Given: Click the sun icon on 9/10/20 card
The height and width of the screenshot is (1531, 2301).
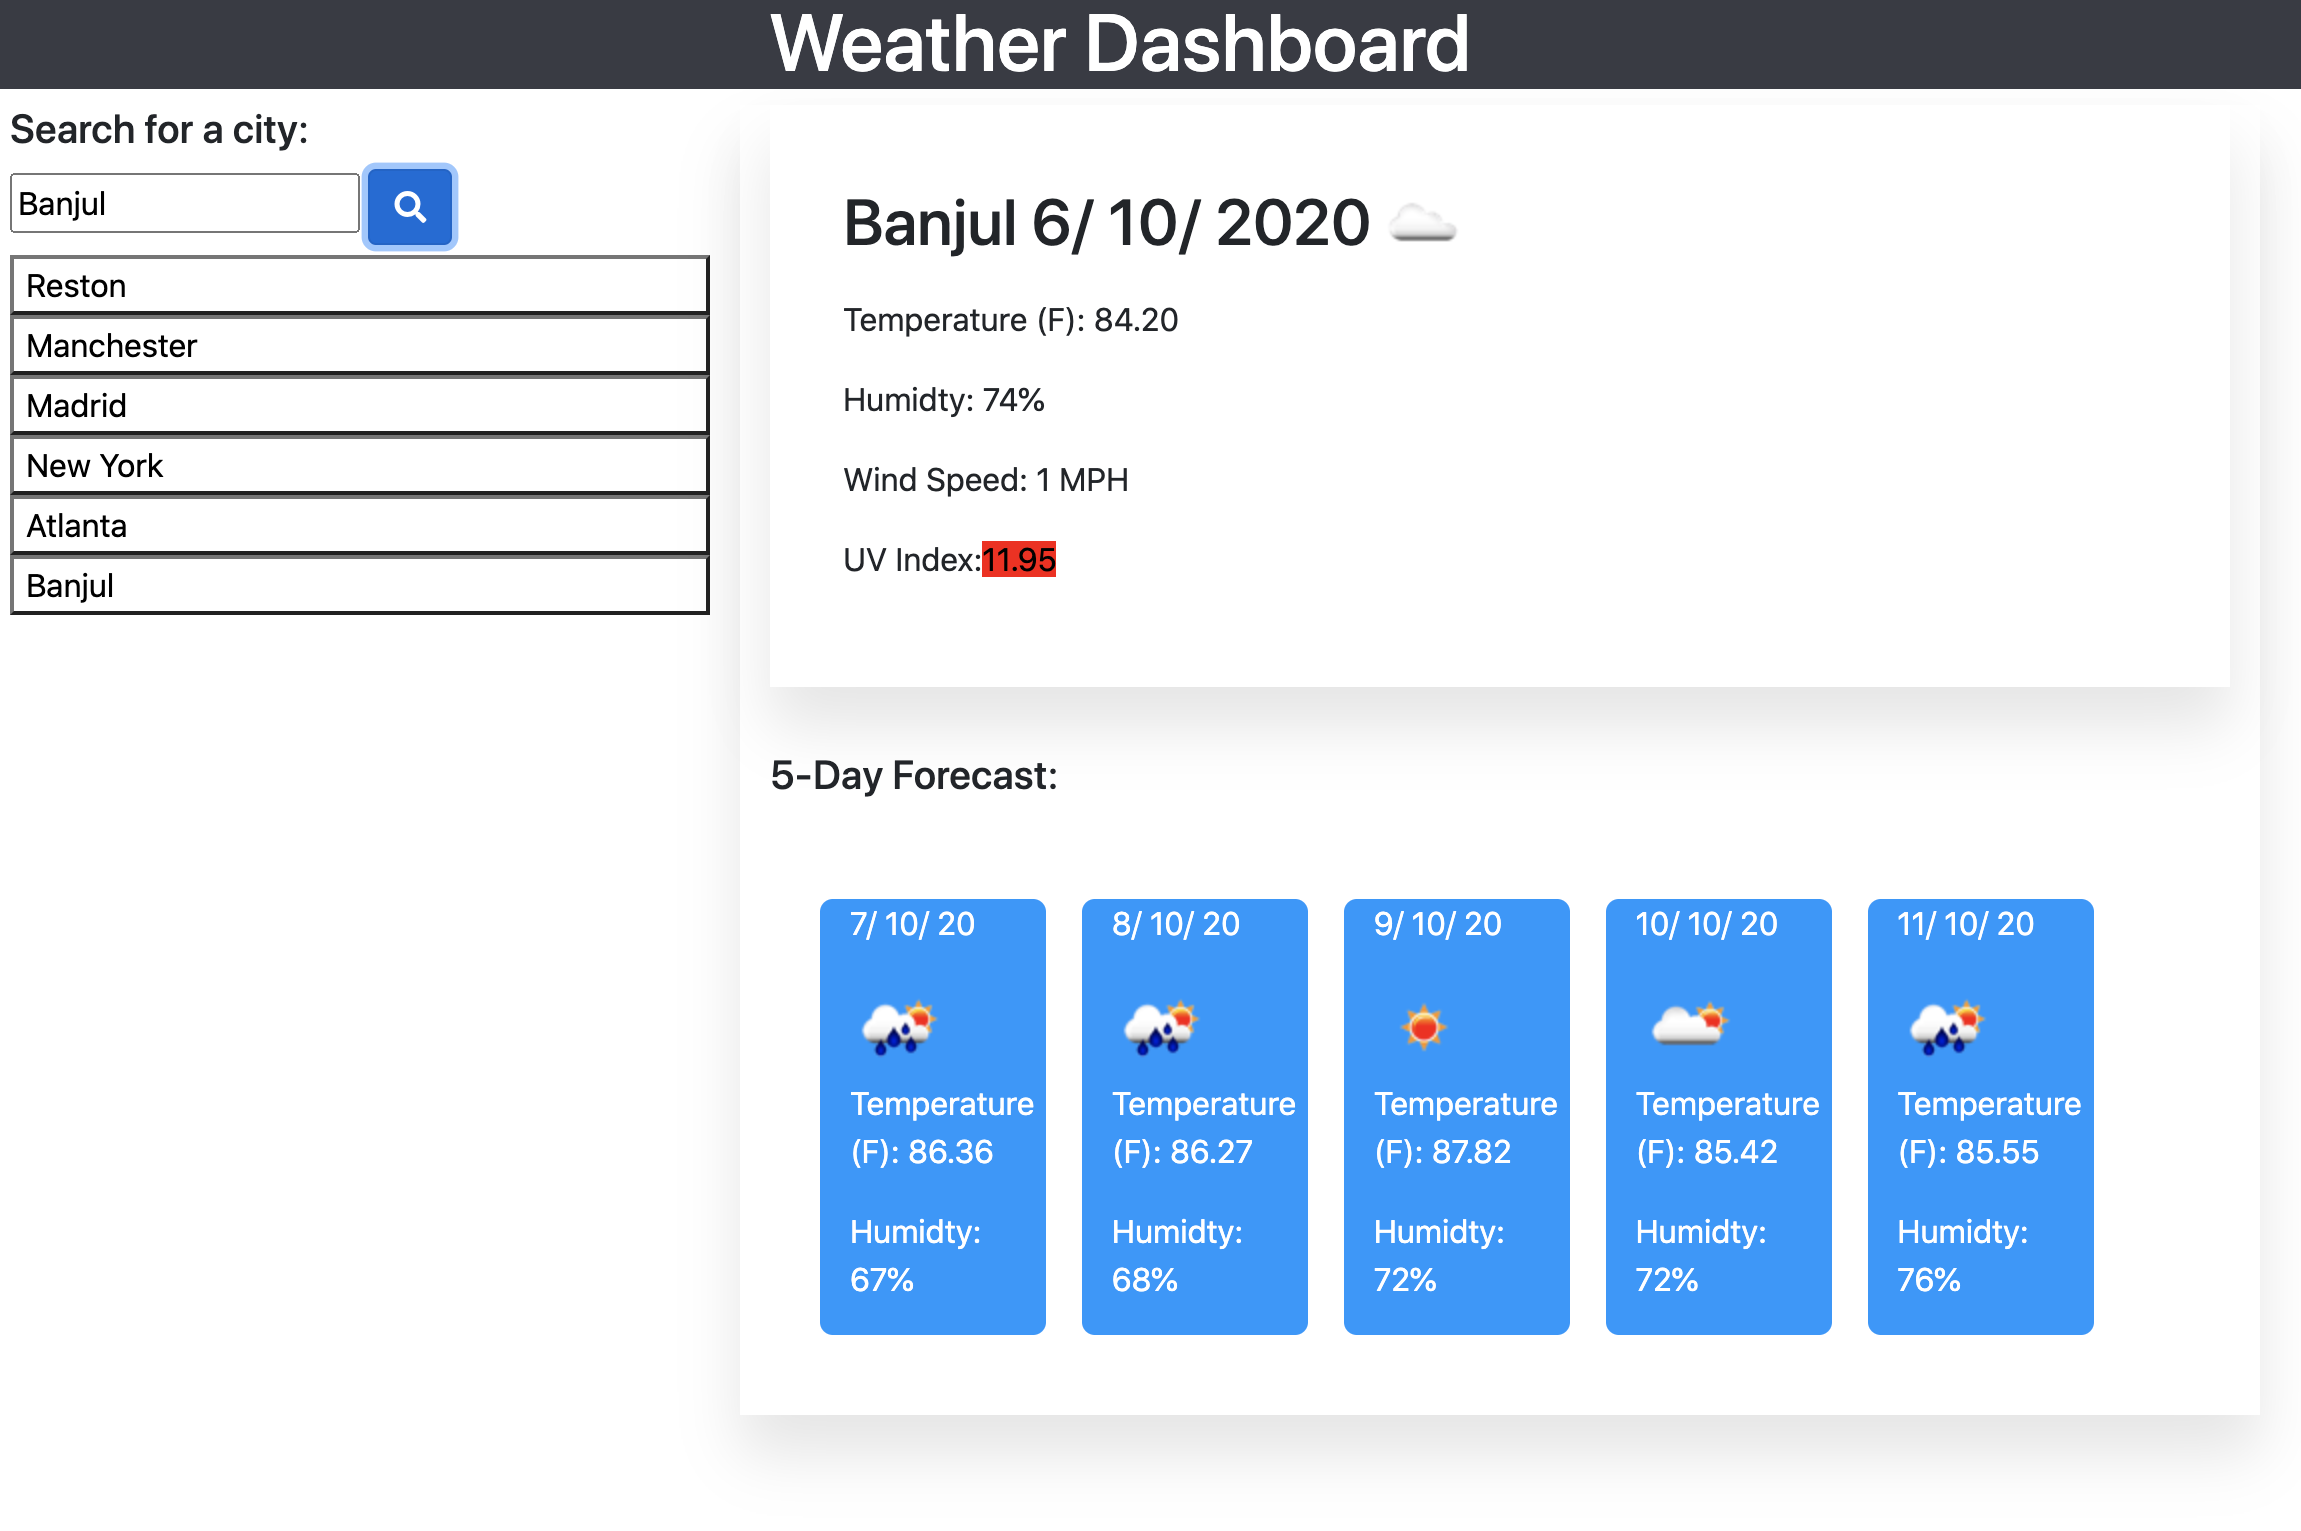Looking at the screenshot, I should click(1423, 1027).
